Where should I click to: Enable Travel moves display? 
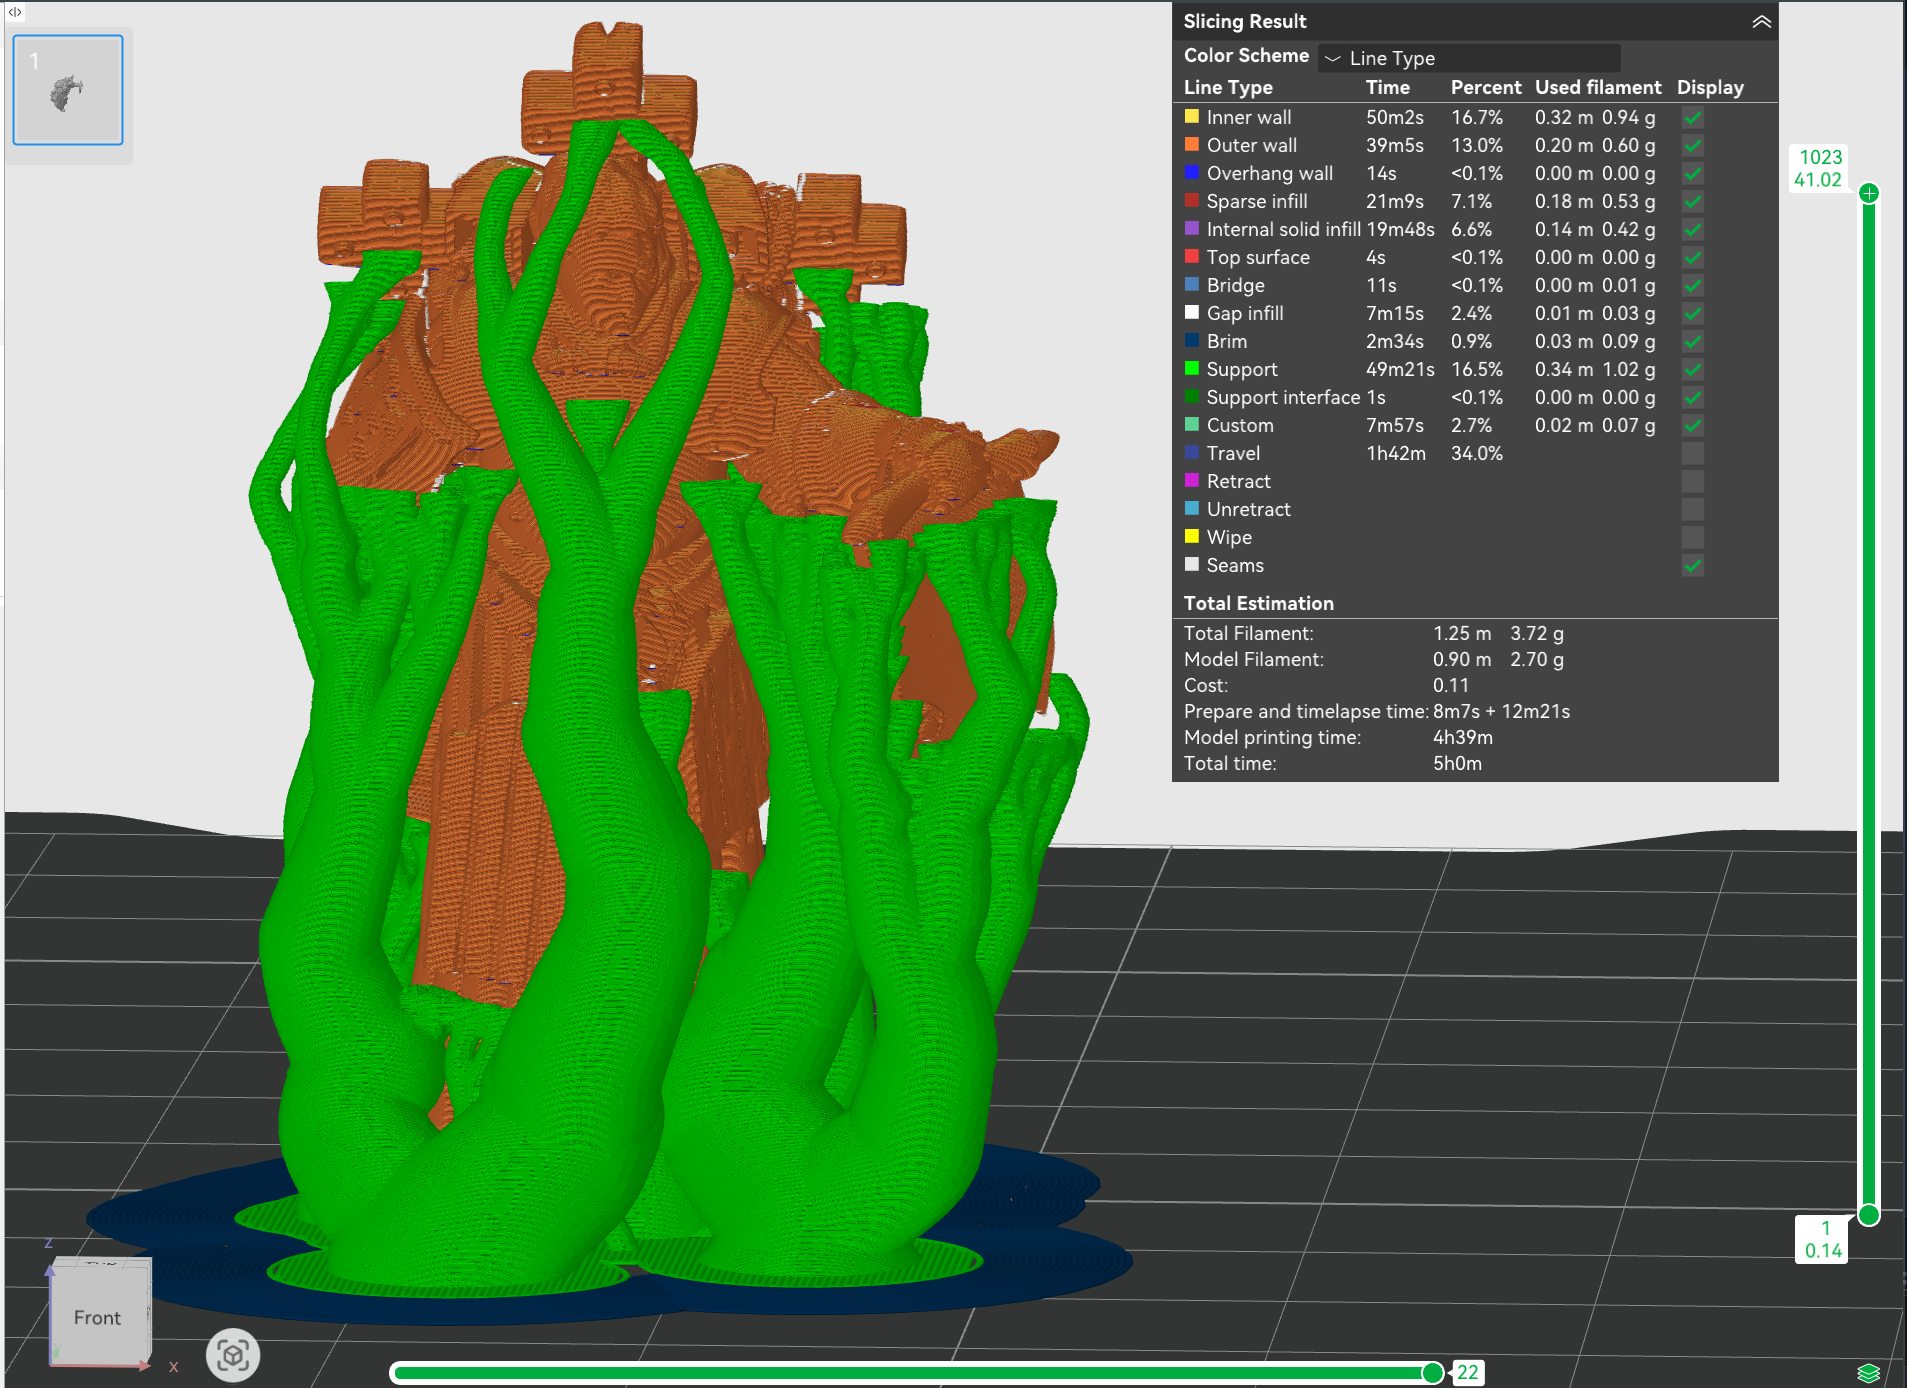pyautogui.click(x=1692, y=454)
